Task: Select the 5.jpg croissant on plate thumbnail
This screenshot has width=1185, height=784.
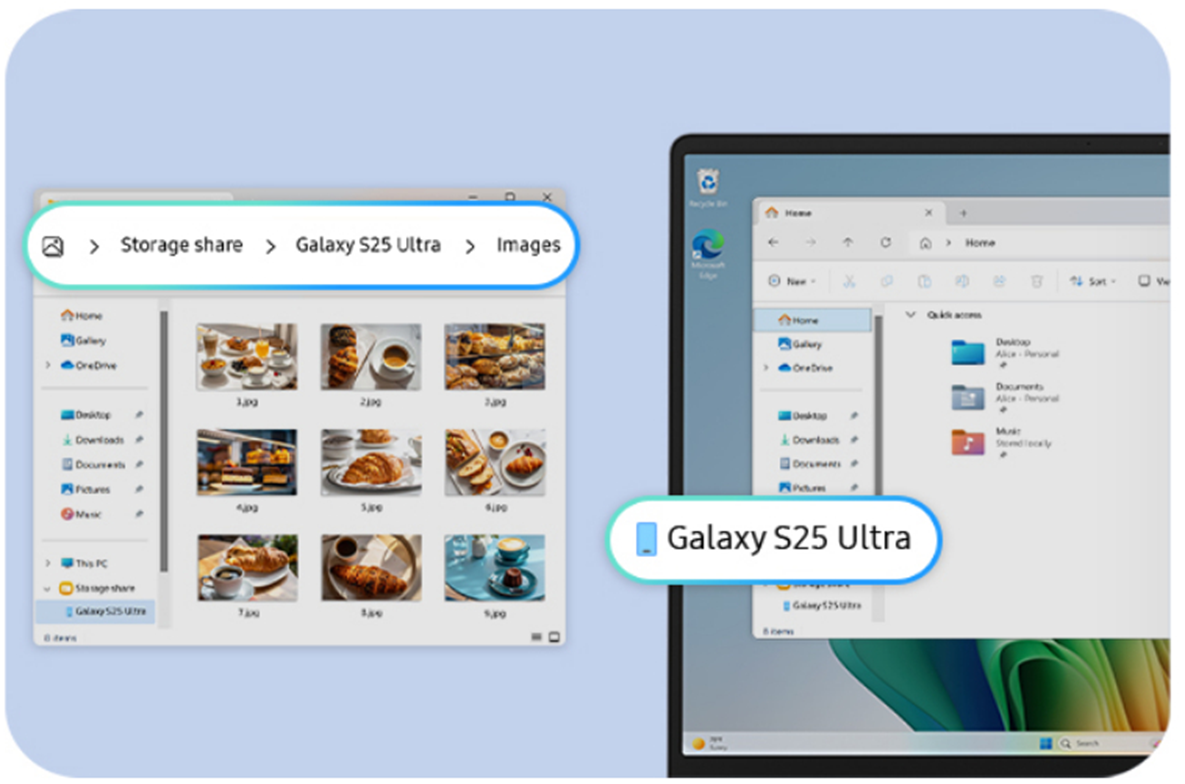Action: click(371, 462)
